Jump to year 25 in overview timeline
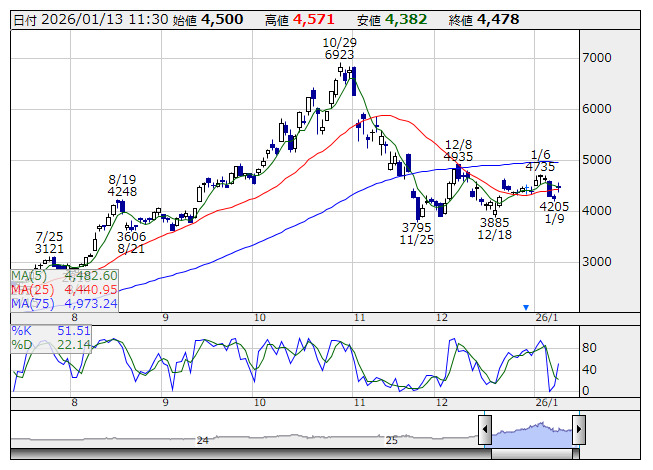Viewport: 653px width, 470px height. coord(392,440)
